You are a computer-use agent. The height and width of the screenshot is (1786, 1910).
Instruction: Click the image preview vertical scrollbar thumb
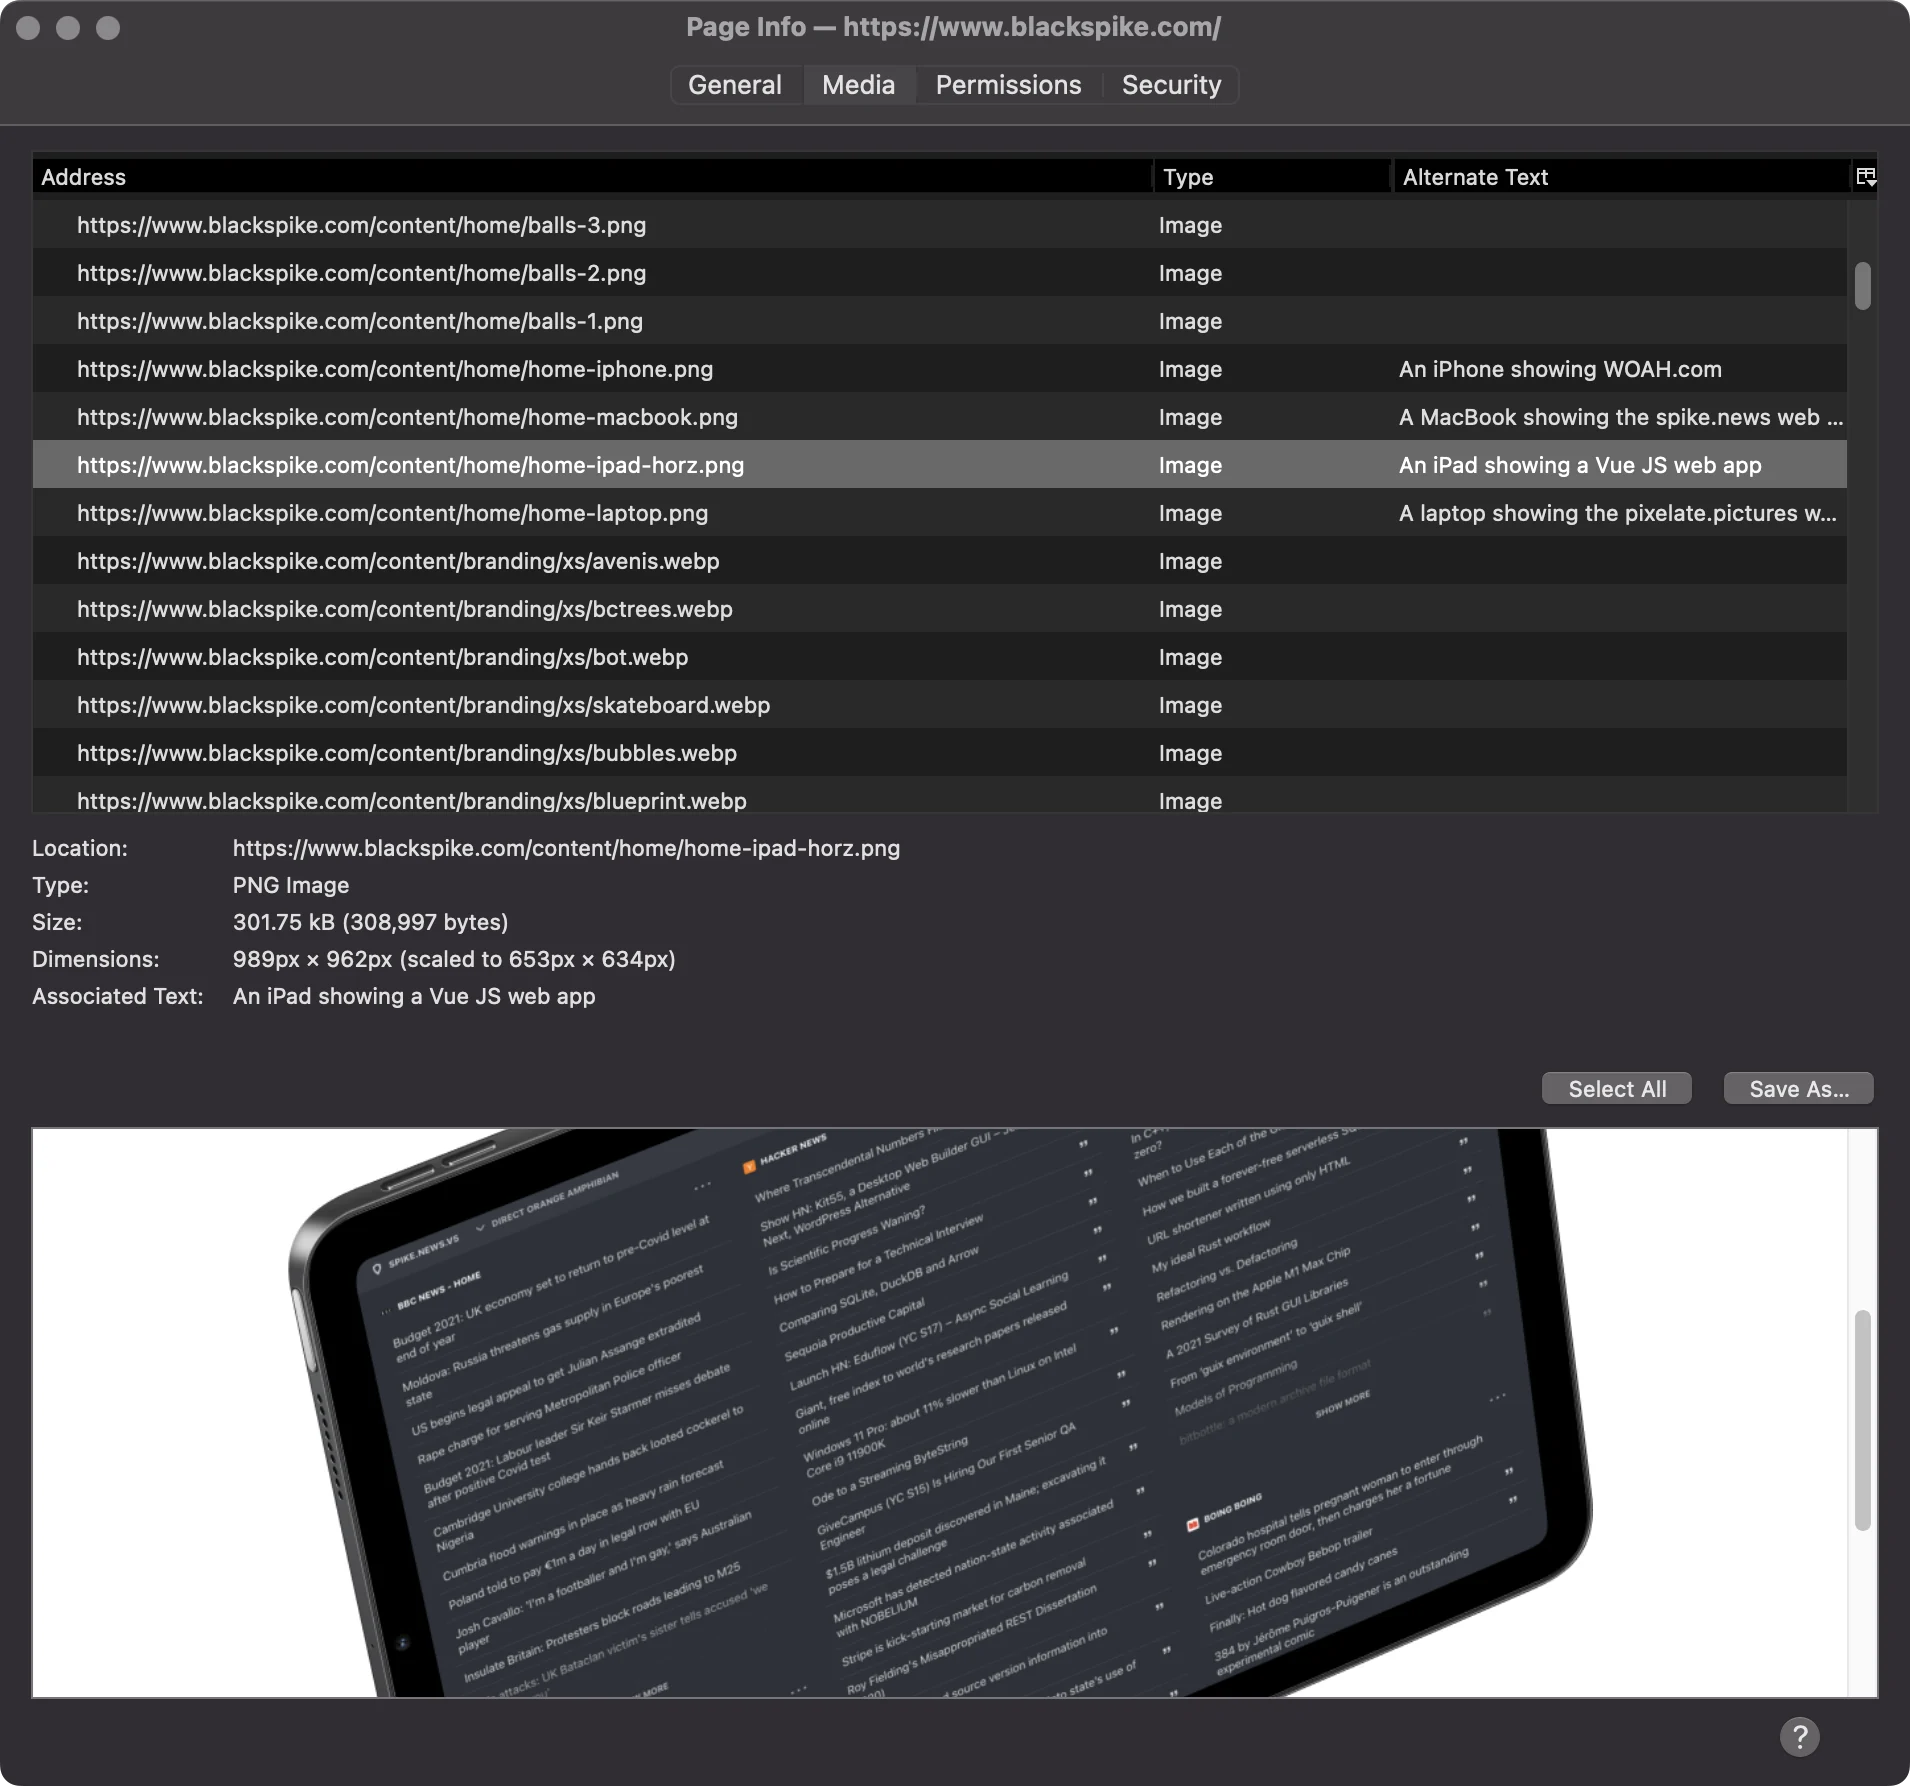pos(1862,1420)
